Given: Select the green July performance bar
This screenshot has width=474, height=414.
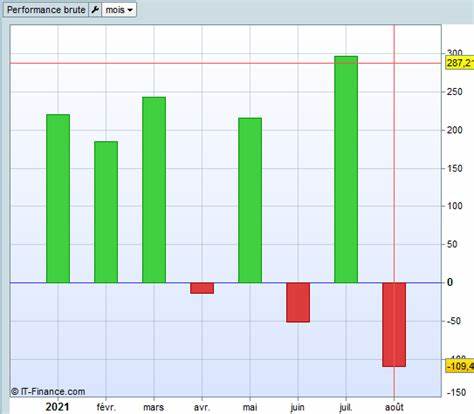Looking at the screenshot, I should (346, 169).
